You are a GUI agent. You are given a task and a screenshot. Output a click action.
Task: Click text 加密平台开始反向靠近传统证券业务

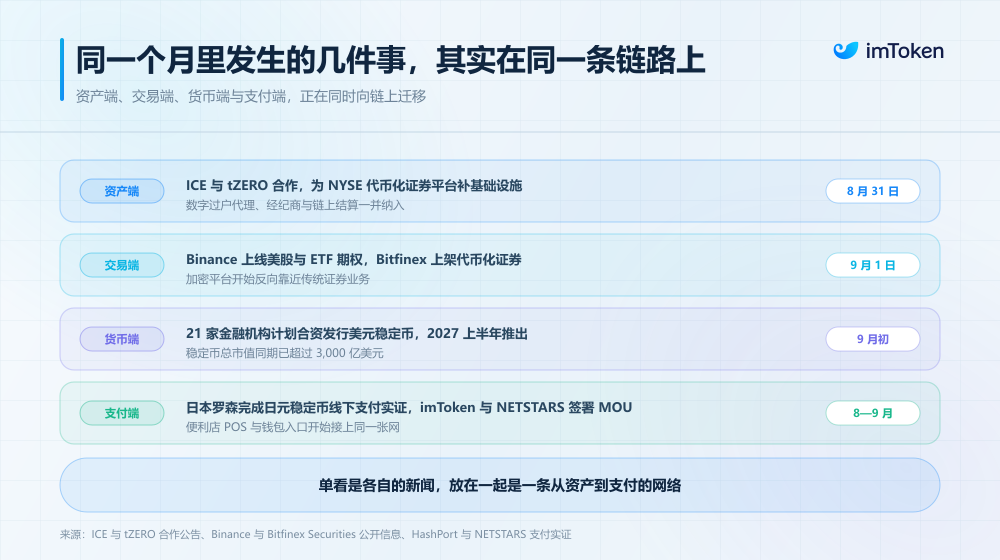pyautogui.click(x=277, y=279)
